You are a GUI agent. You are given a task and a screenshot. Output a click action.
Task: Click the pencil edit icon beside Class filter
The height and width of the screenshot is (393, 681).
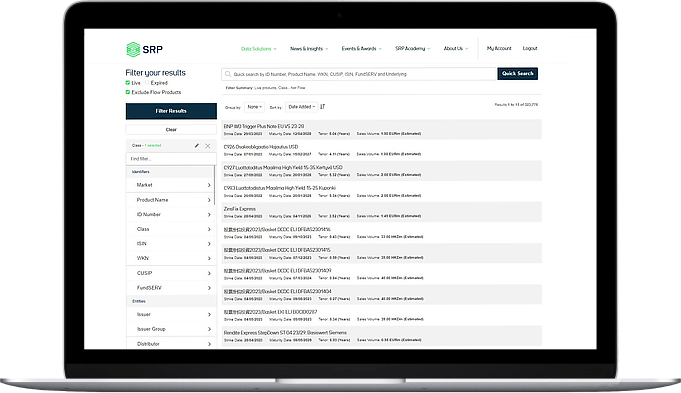pyautogui.click(x=197, y=145)
